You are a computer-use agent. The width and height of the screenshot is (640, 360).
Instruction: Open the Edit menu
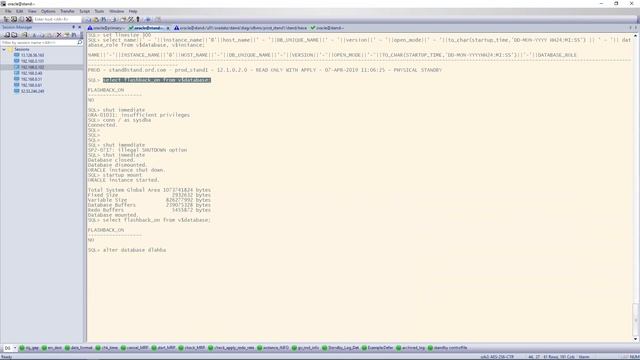point(20,11)
